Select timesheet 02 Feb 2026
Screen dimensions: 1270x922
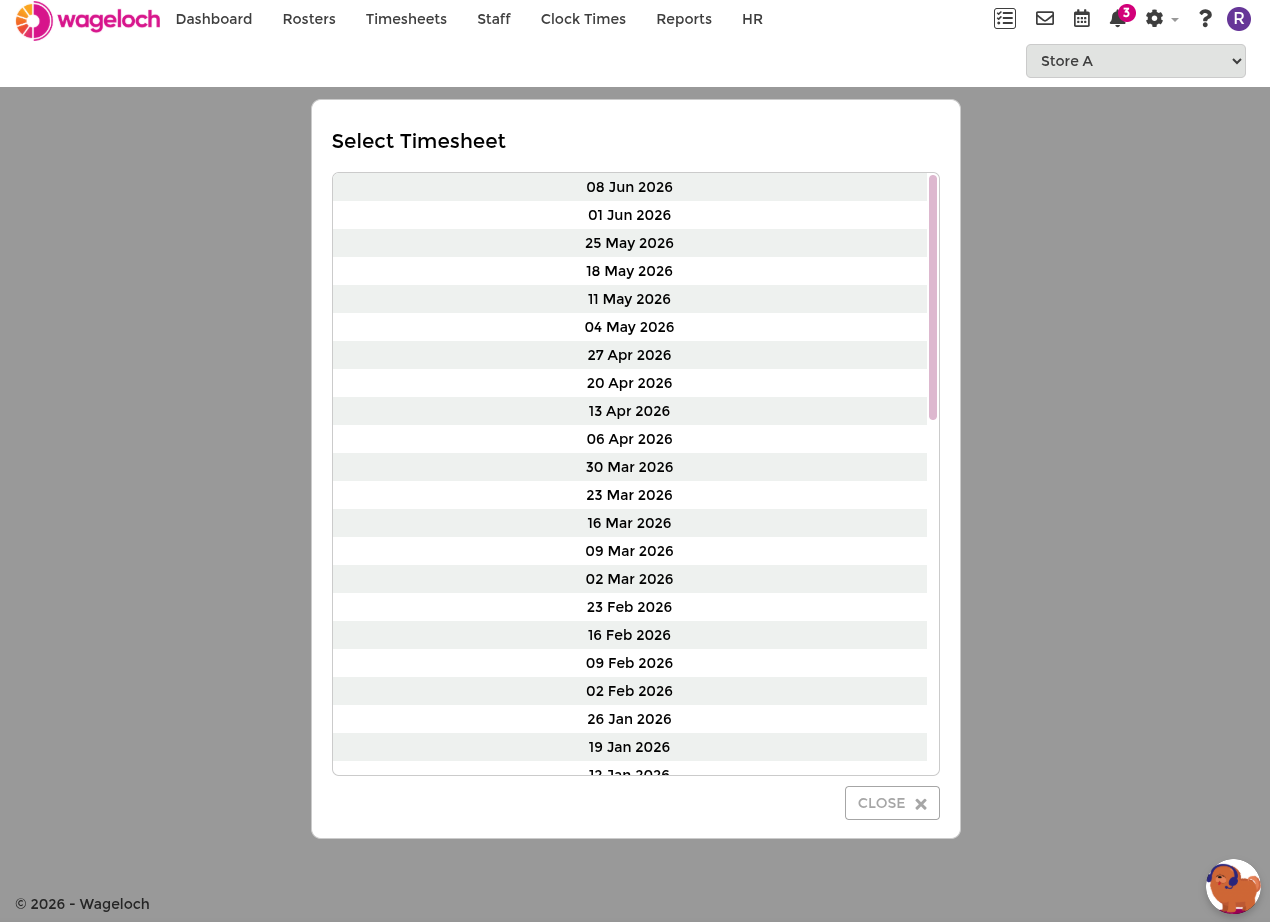[x=630, y=691]
